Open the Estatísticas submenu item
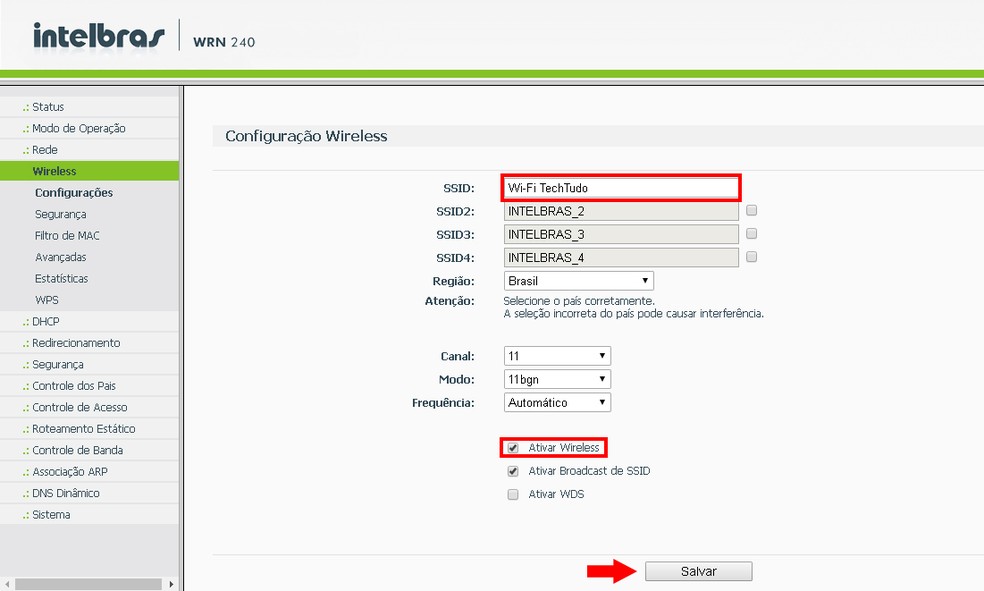 click(x=62, y=278)
